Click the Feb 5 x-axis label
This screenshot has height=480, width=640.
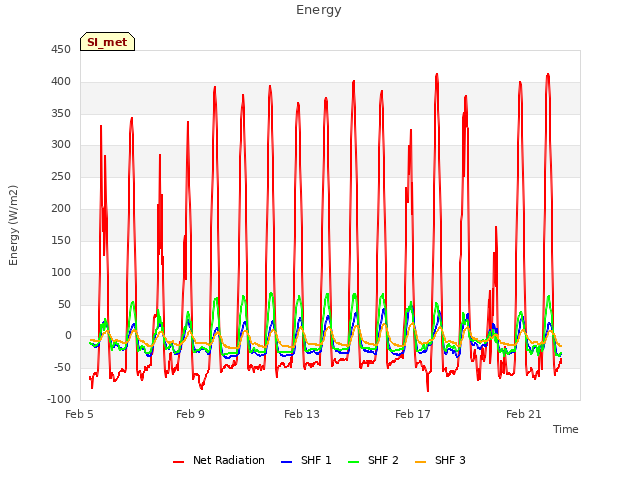79,414
